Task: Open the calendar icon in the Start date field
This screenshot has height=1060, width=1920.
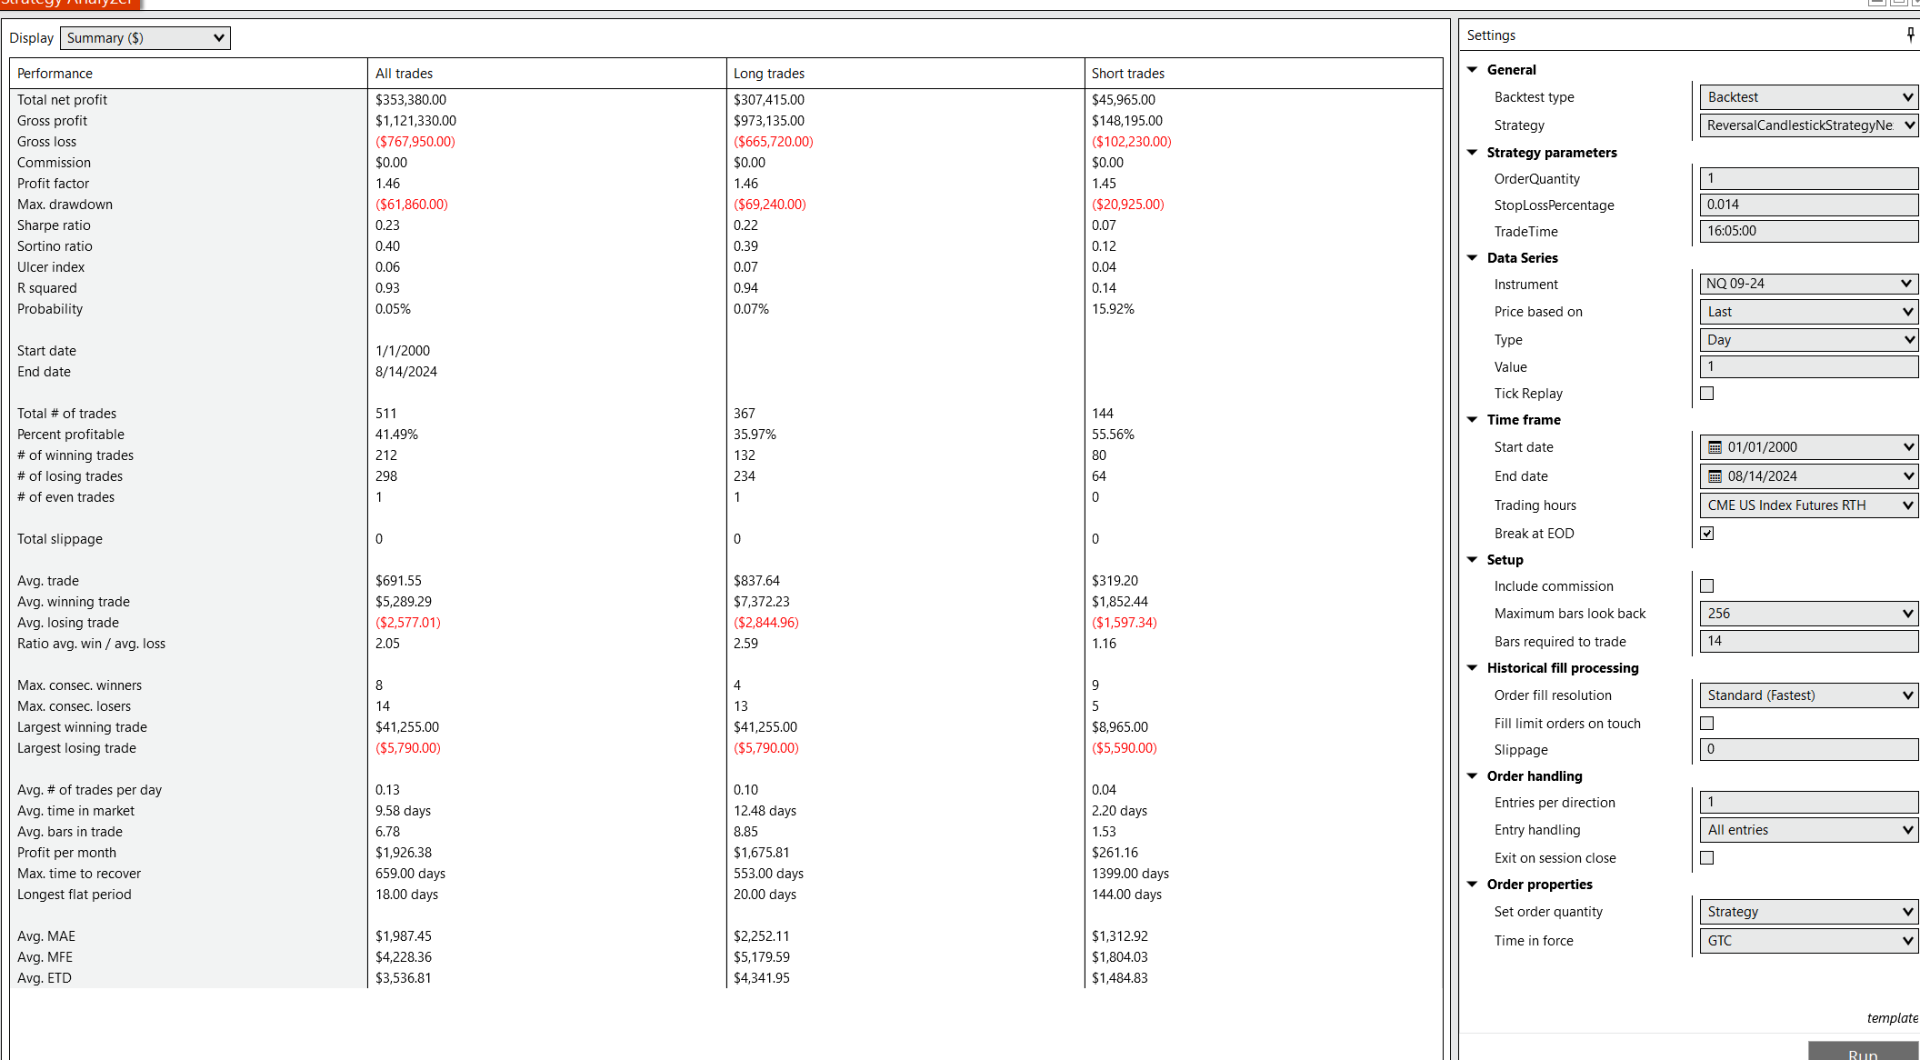Action: [x=1715, y=447]
